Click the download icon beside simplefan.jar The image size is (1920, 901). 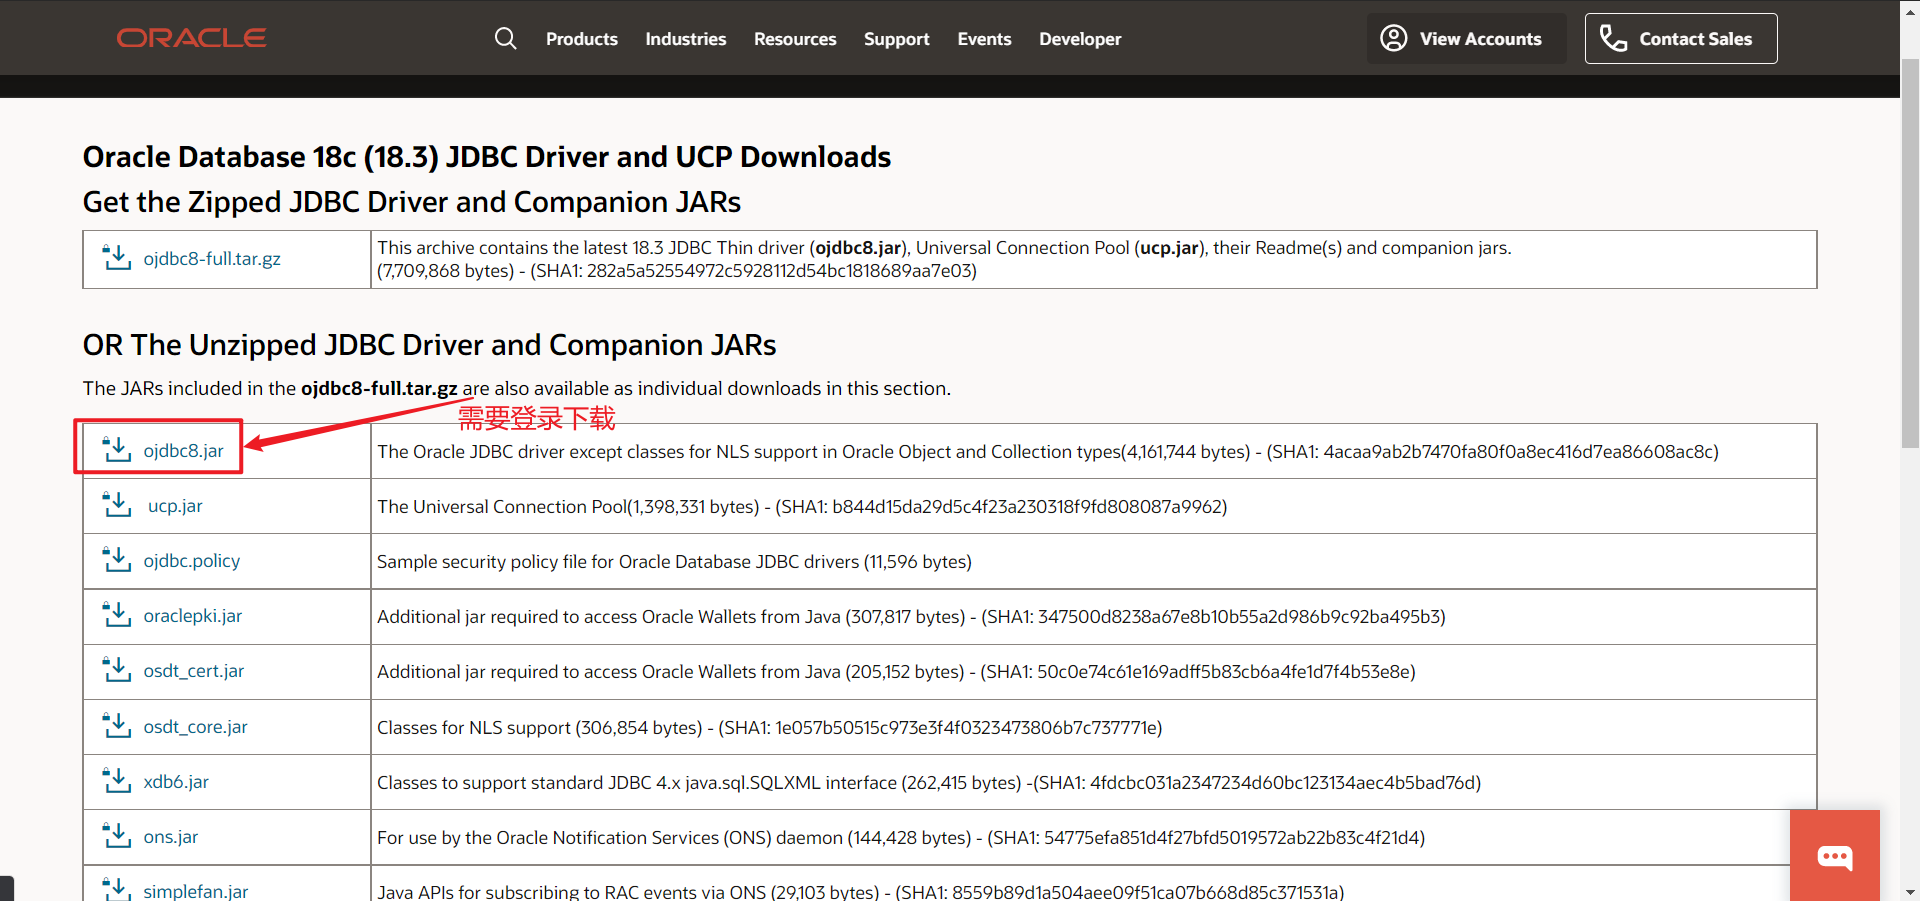117,888
